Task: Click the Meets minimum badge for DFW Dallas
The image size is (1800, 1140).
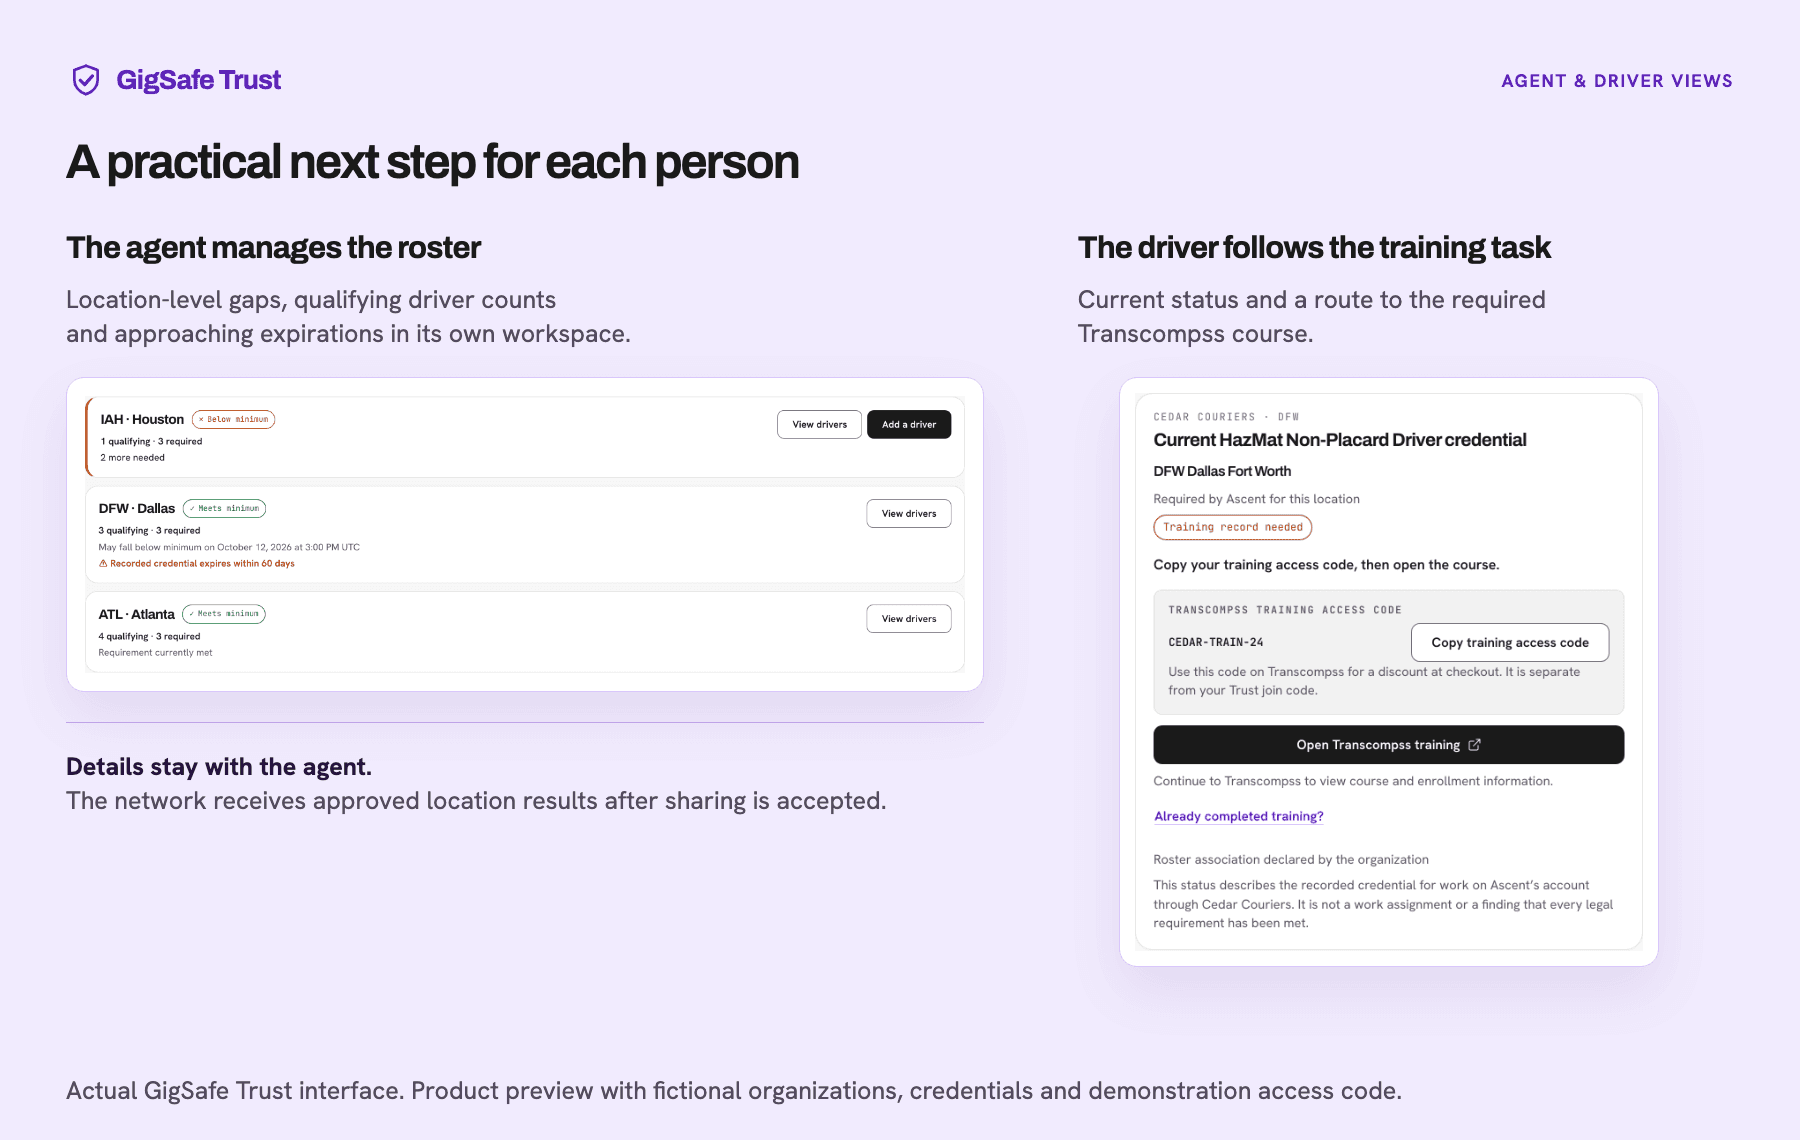Action: point(224,509)
